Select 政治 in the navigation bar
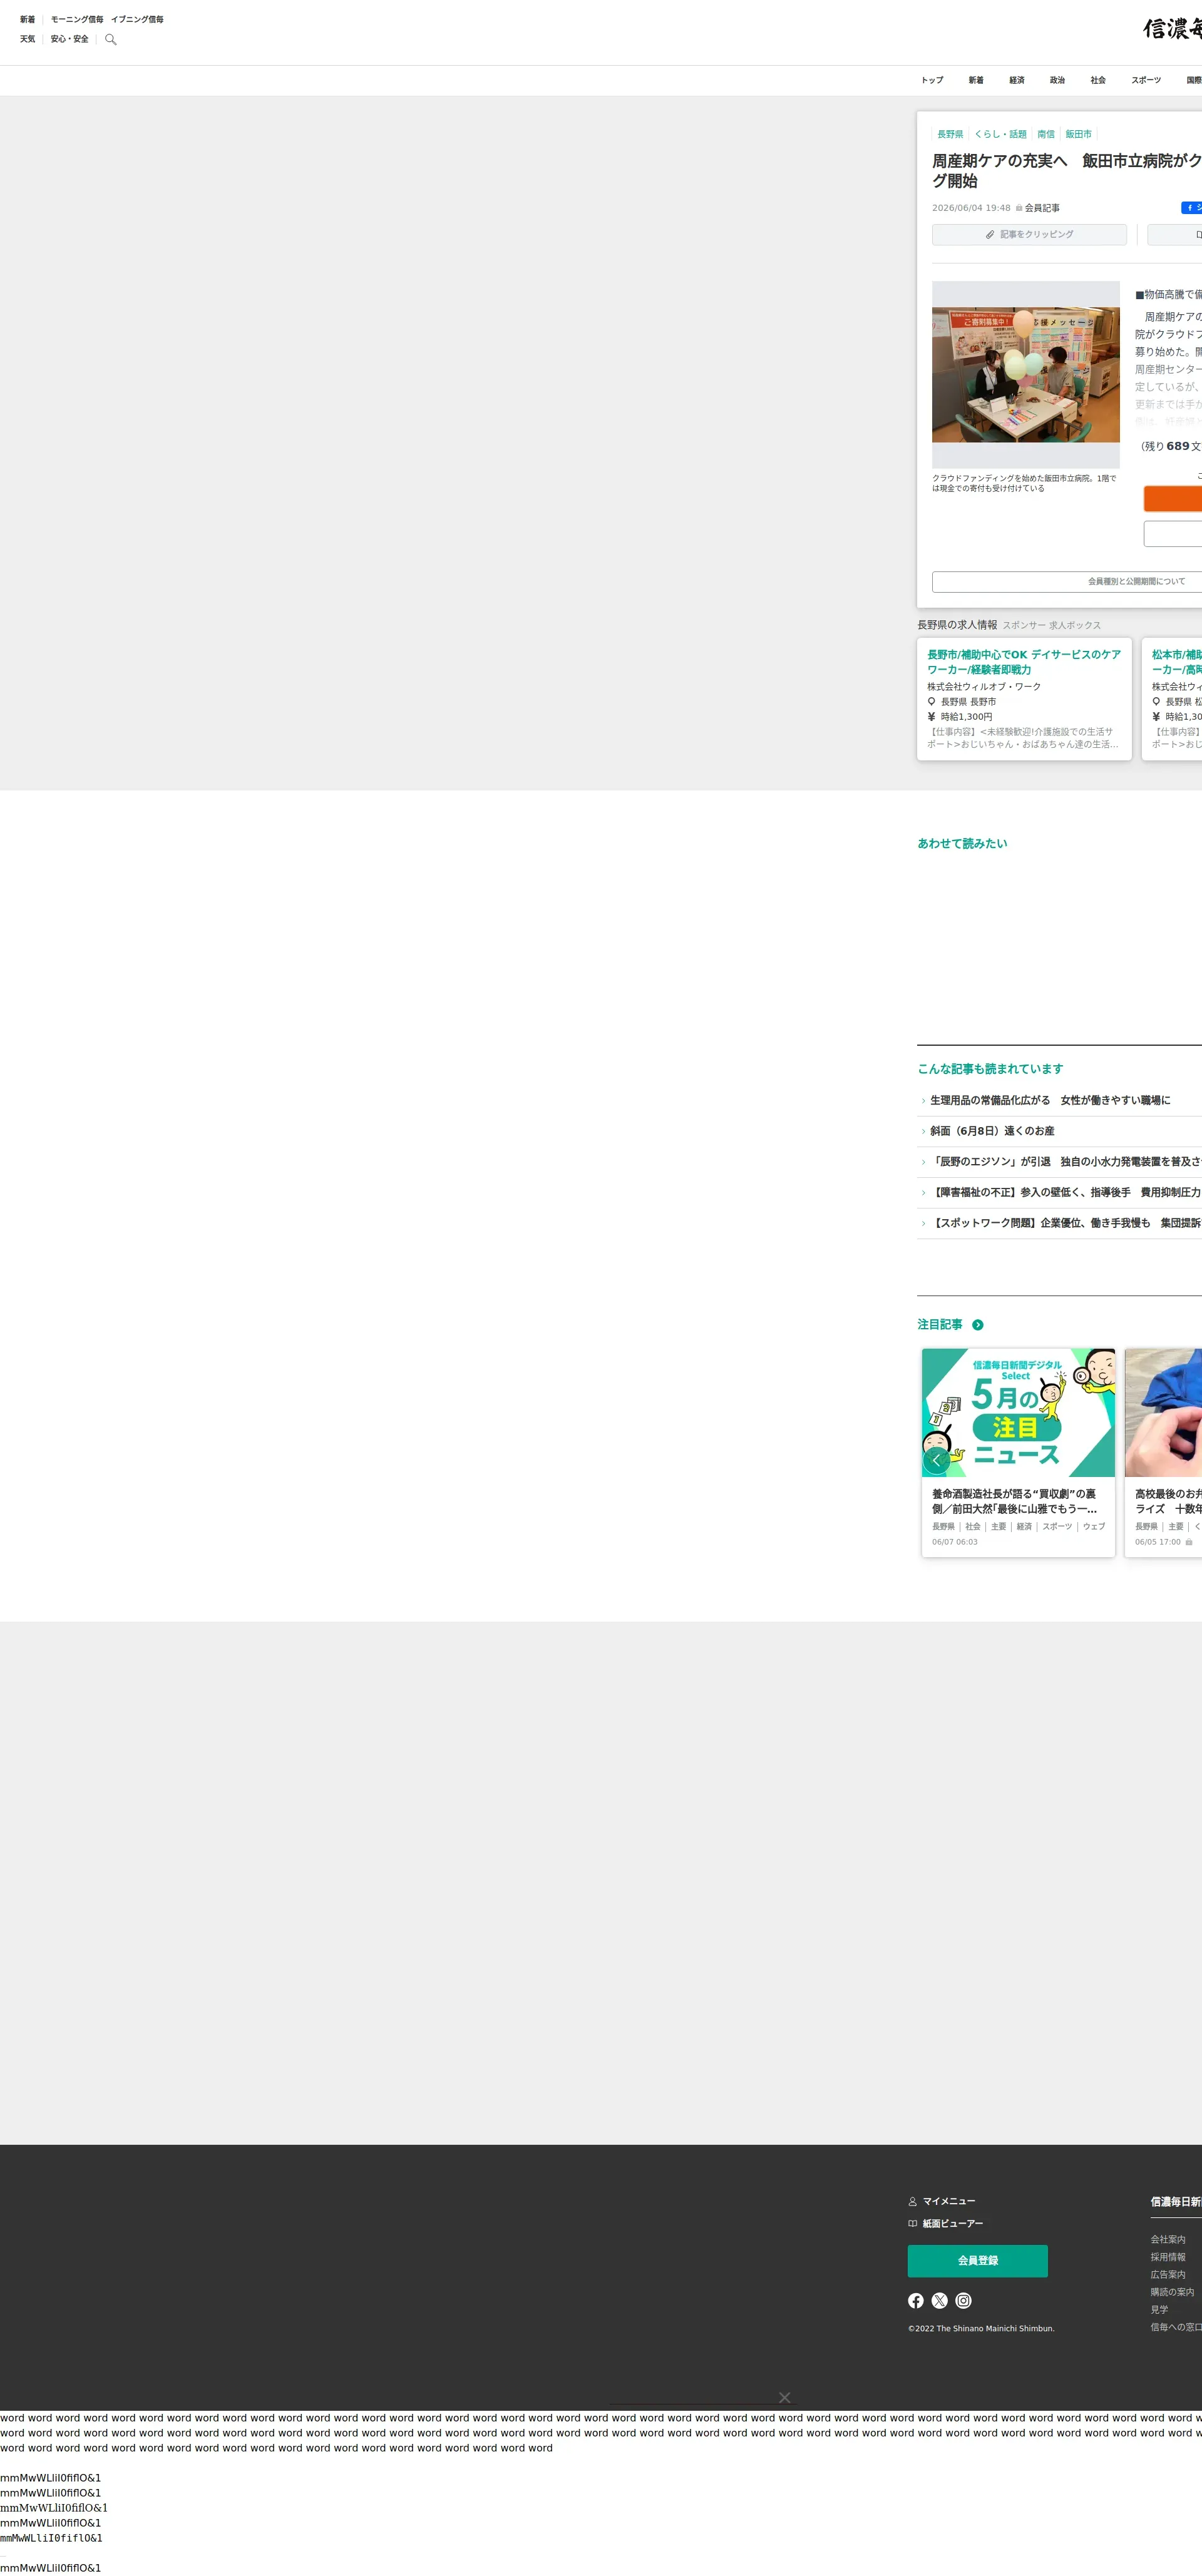This screenshot has width=1202, height=2576. pyautogui.click(x=1058, y=81)
